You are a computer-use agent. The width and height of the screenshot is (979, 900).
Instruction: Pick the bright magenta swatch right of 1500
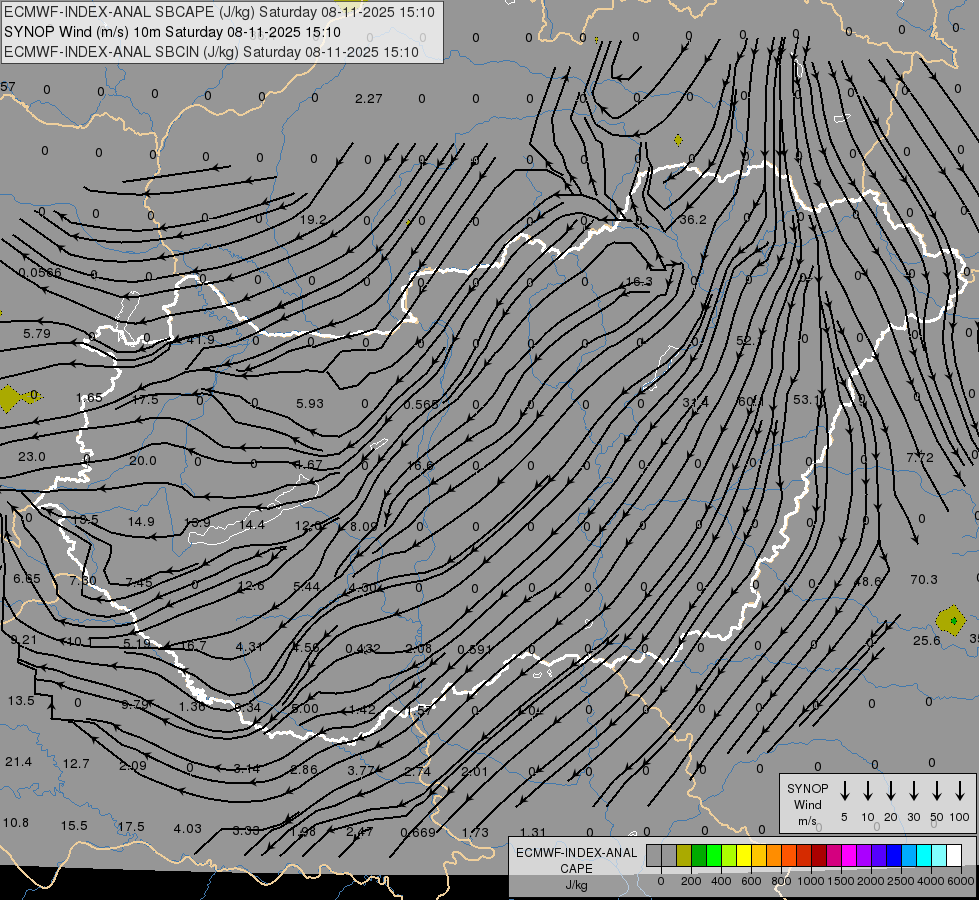(849, 856)
